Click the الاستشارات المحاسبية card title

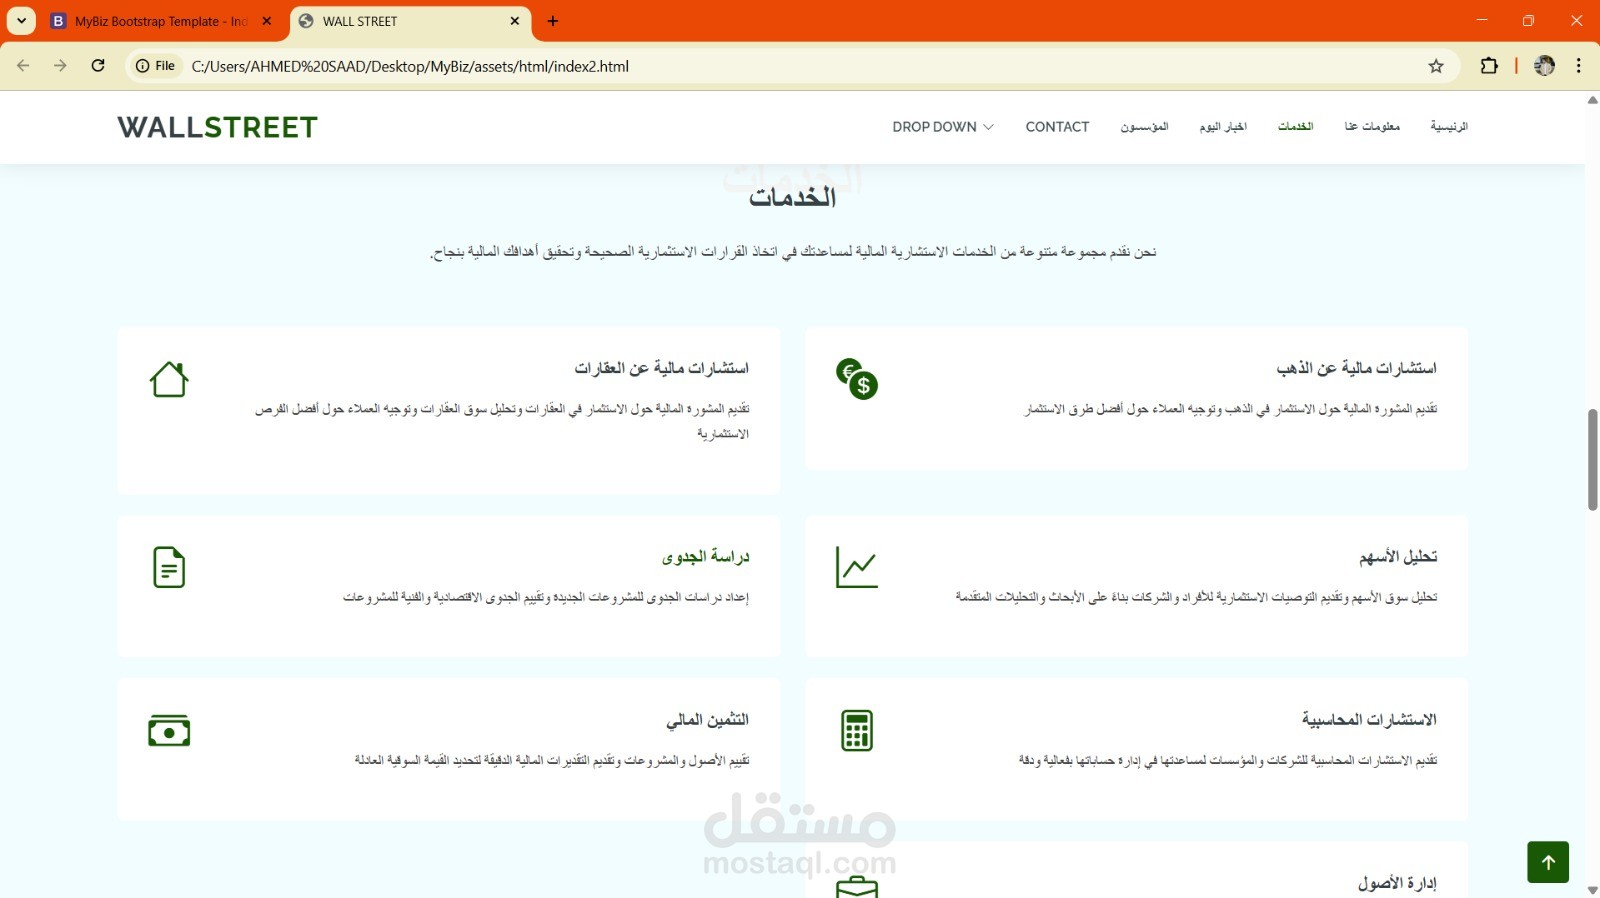point(1369,719)
